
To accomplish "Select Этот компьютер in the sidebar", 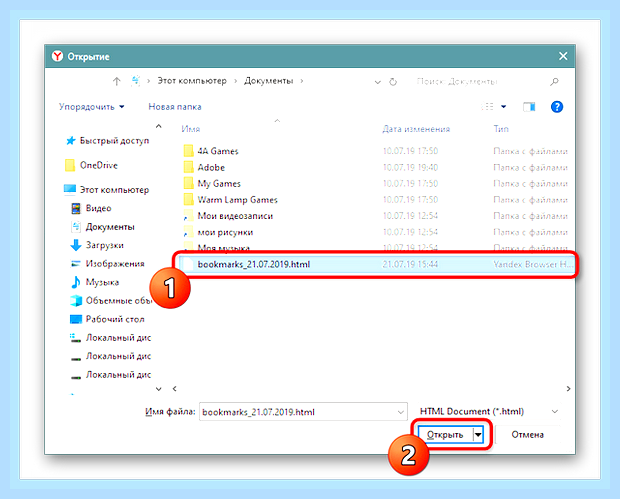I will (x=114, y=190).
